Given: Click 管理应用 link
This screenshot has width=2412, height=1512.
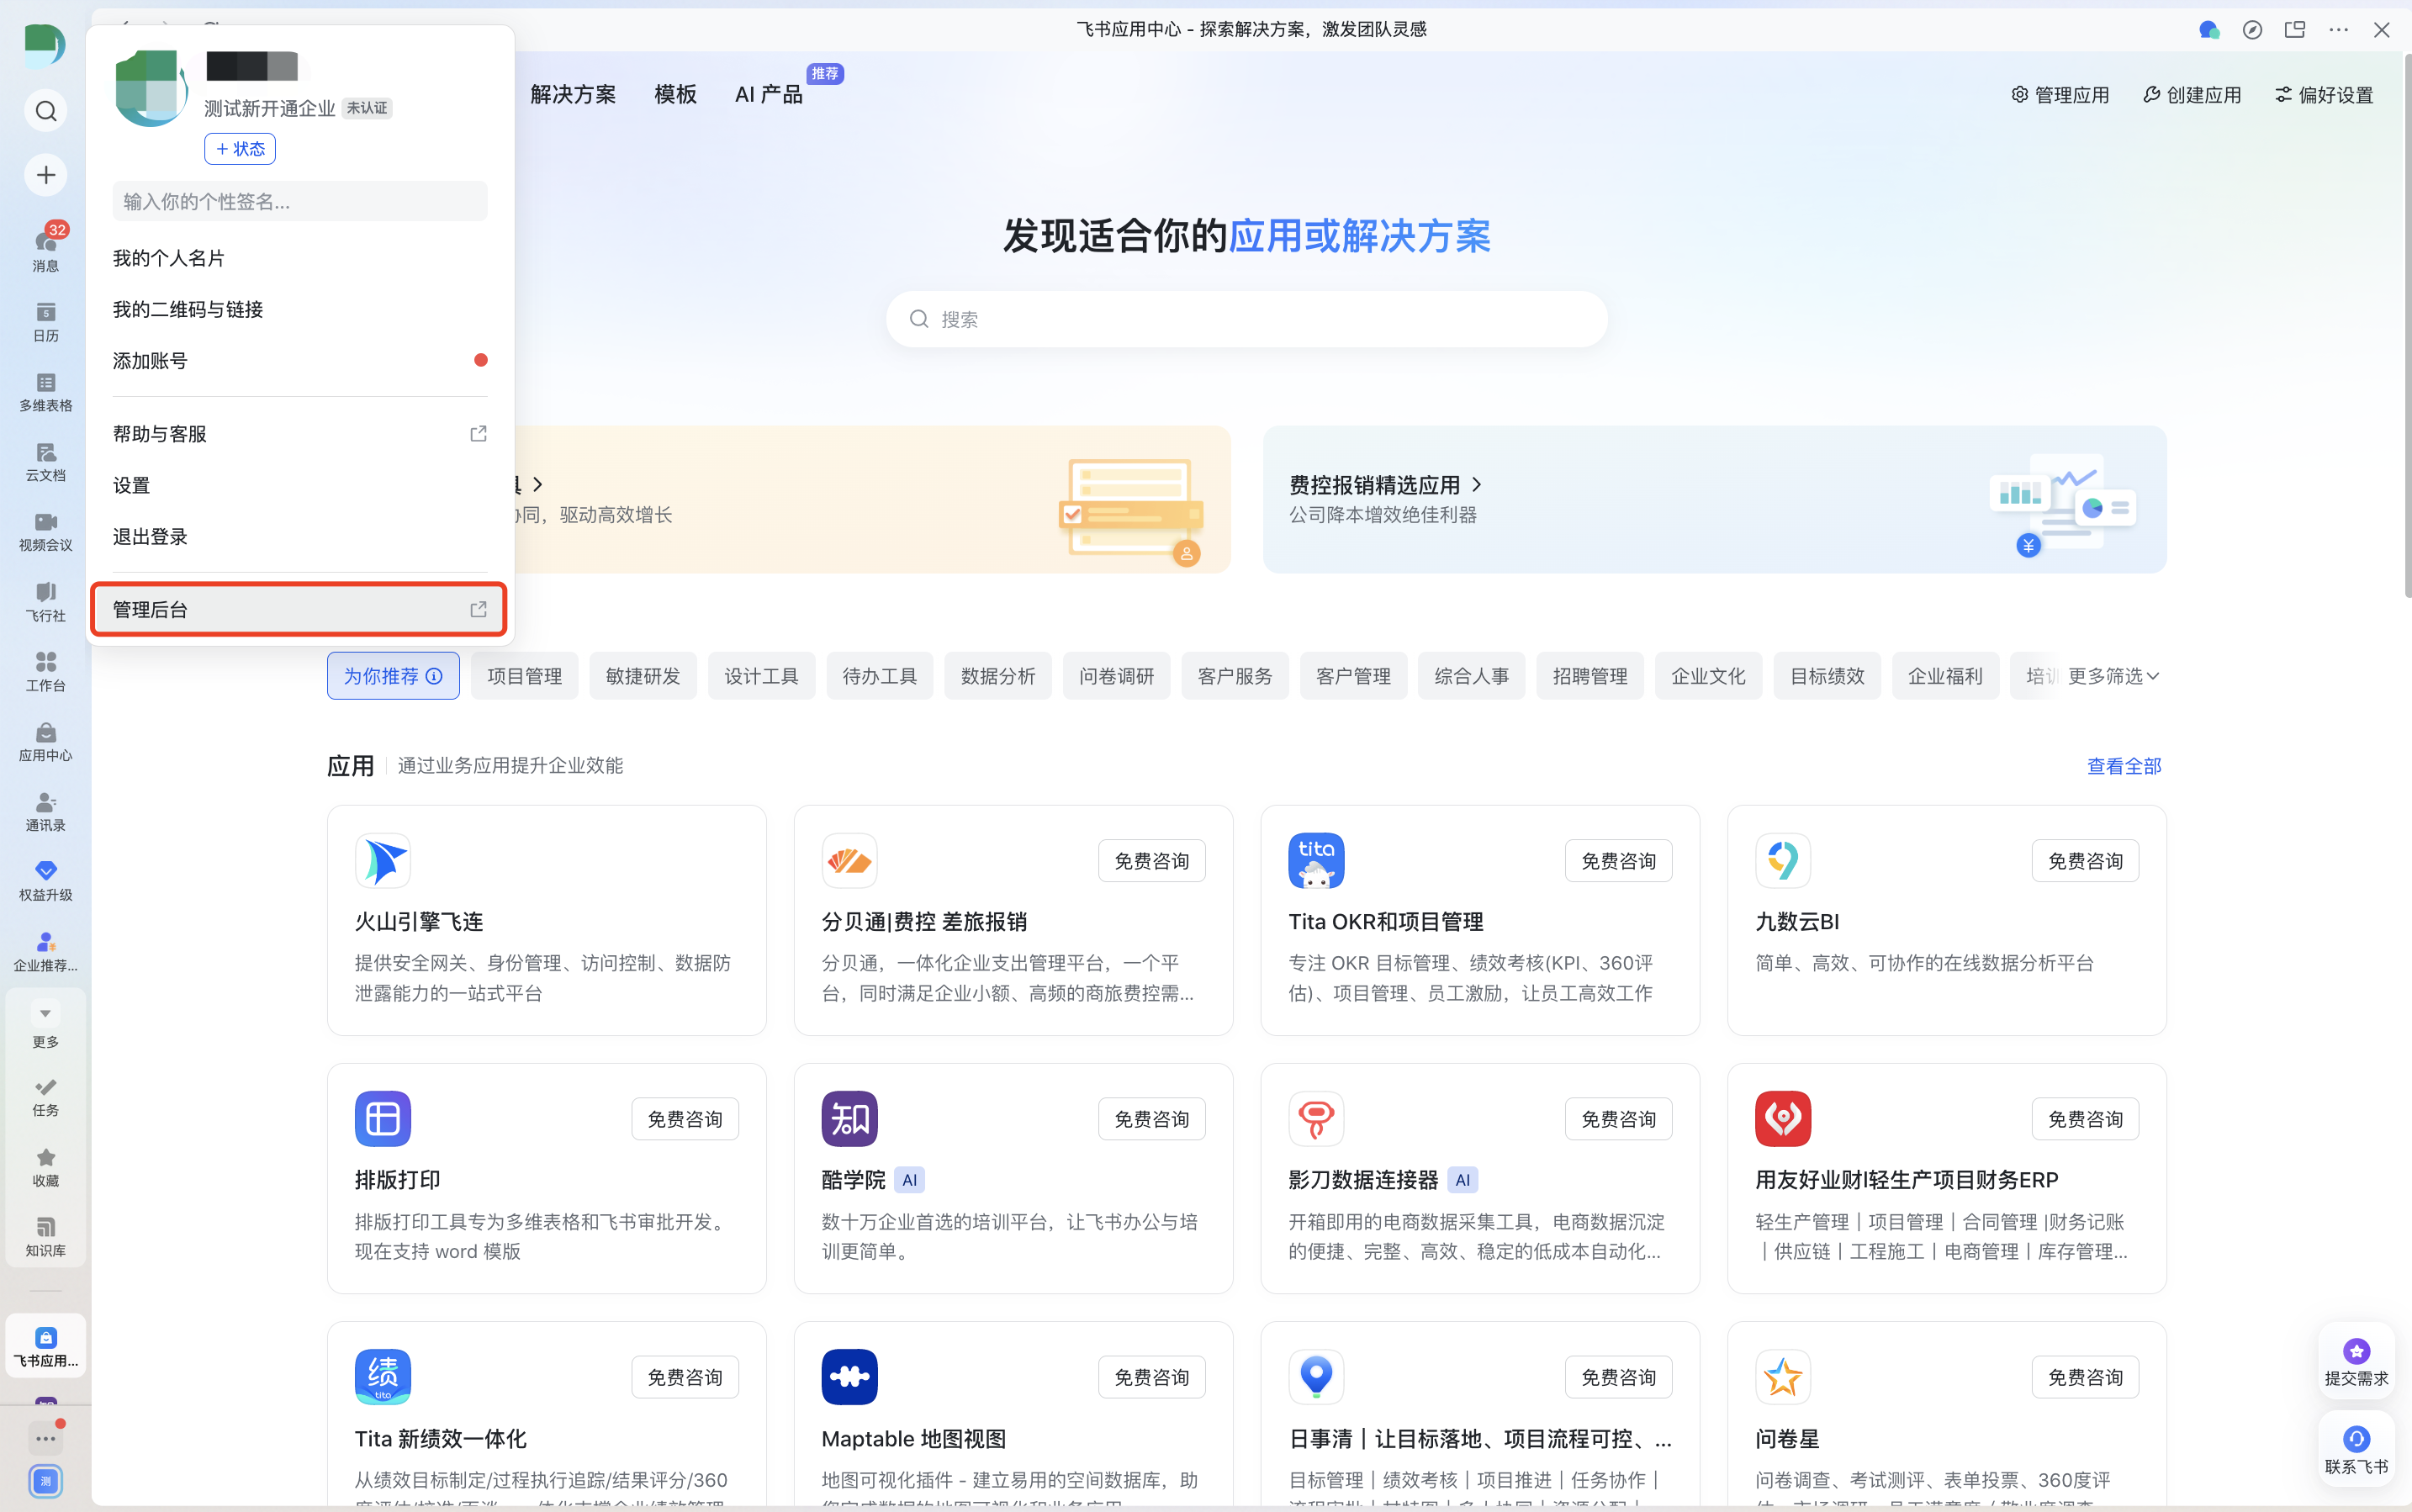Looking at the screenshot, I should [x=2060, y=95].
